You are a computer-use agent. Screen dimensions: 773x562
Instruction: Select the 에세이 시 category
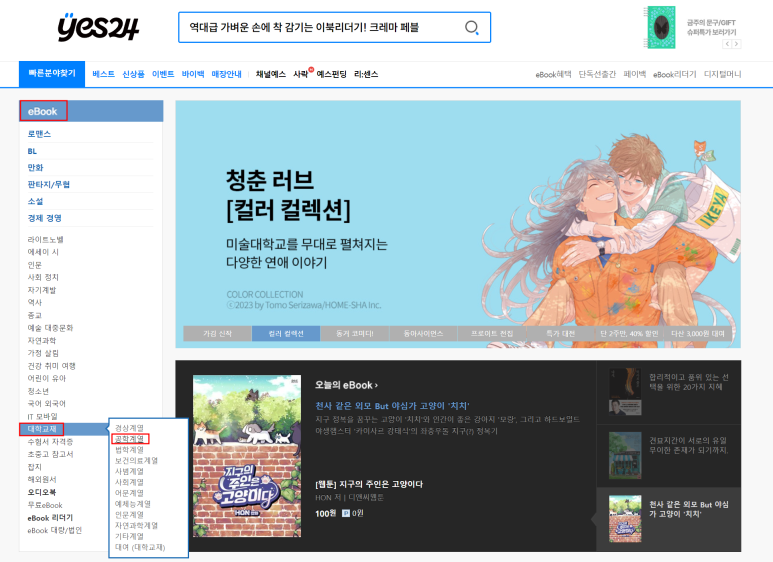pos(43,252)
